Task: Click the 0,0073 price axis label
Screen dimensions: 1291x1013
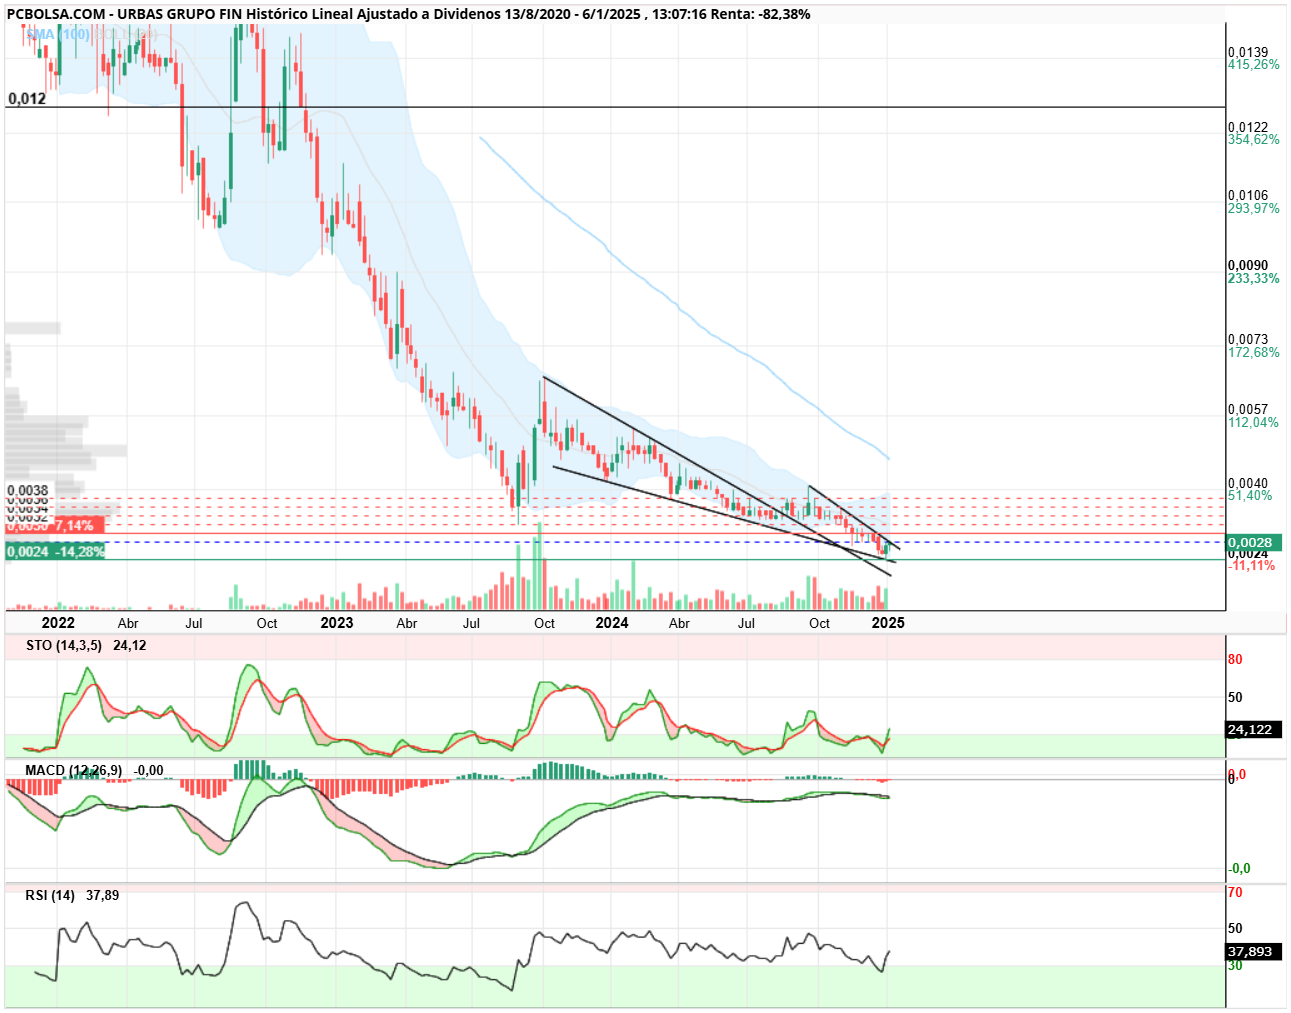Action: [1248, 340]
